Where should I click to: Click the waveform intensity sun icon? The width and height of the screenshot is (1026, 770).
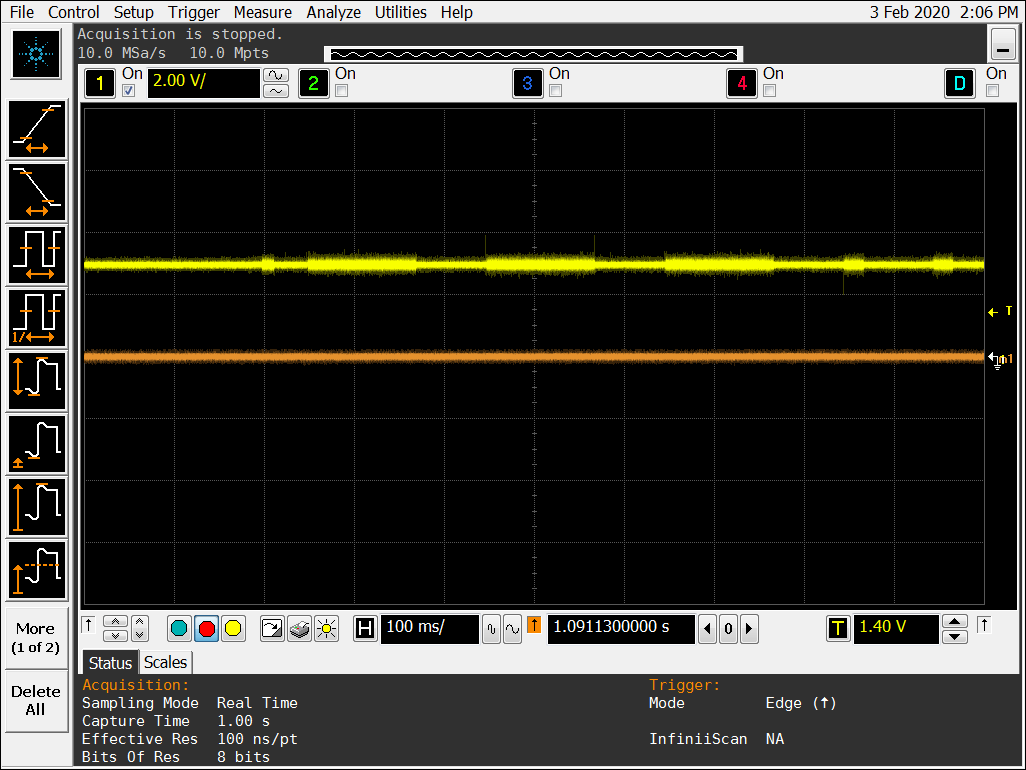pos(326,629)
